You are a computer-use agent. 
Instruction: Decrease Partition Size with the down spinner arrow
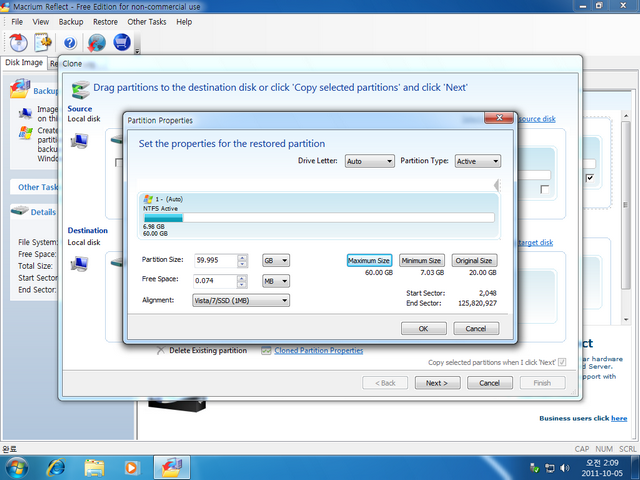coord(242,264)
